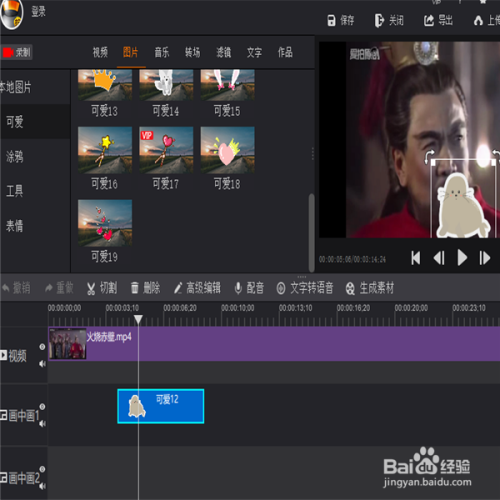Mute the 视频 track audio
The image size is (500, 500).
click(x=42, y=364)
